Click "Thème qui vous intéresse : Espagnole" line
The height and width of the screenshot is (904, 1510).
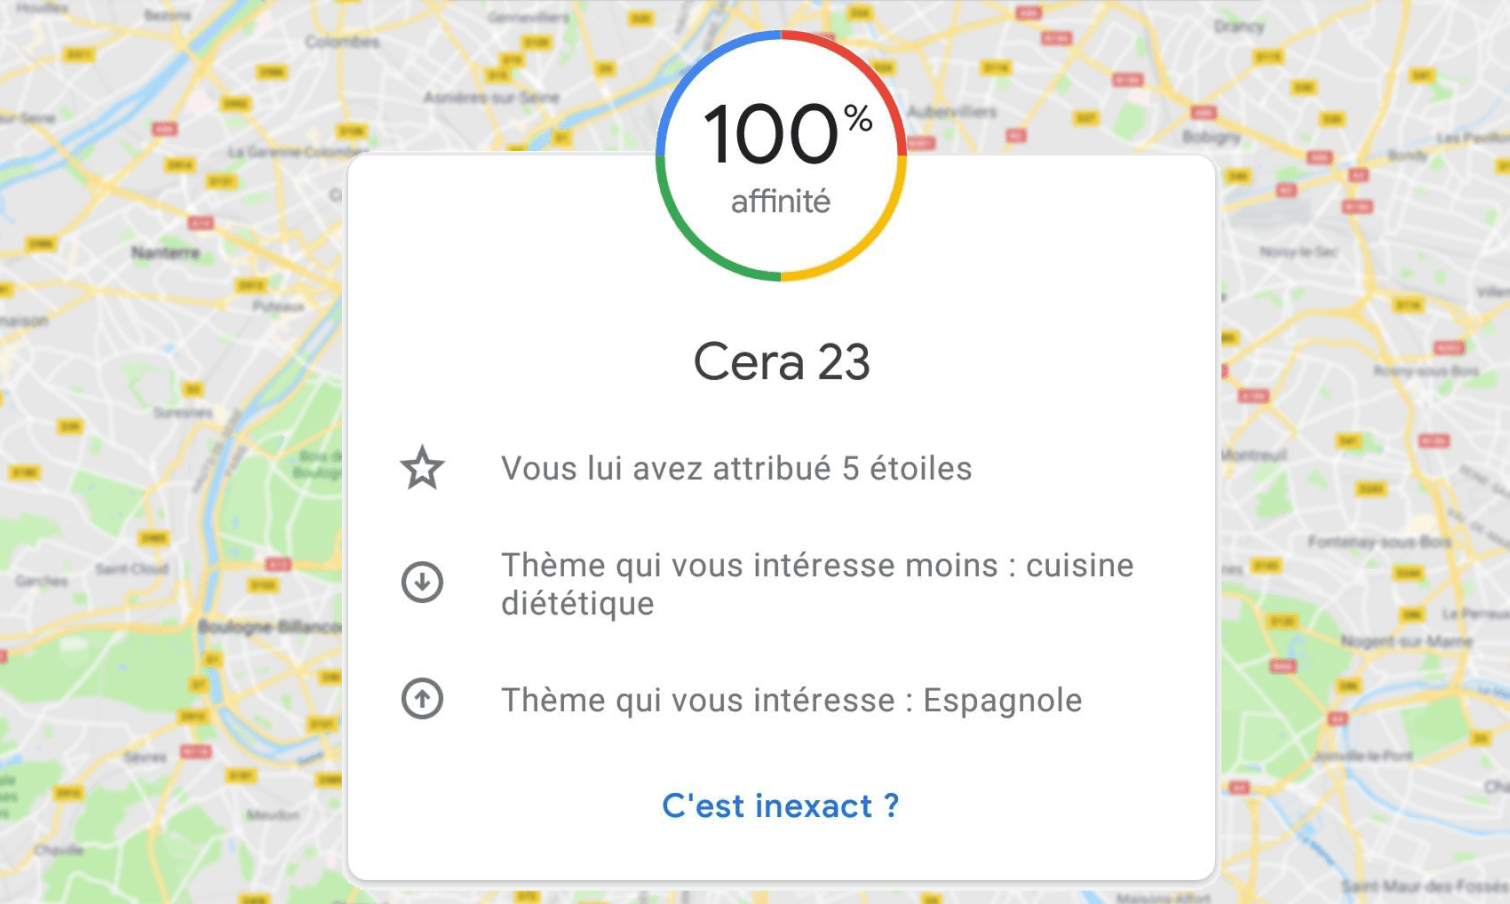[791, 700]
